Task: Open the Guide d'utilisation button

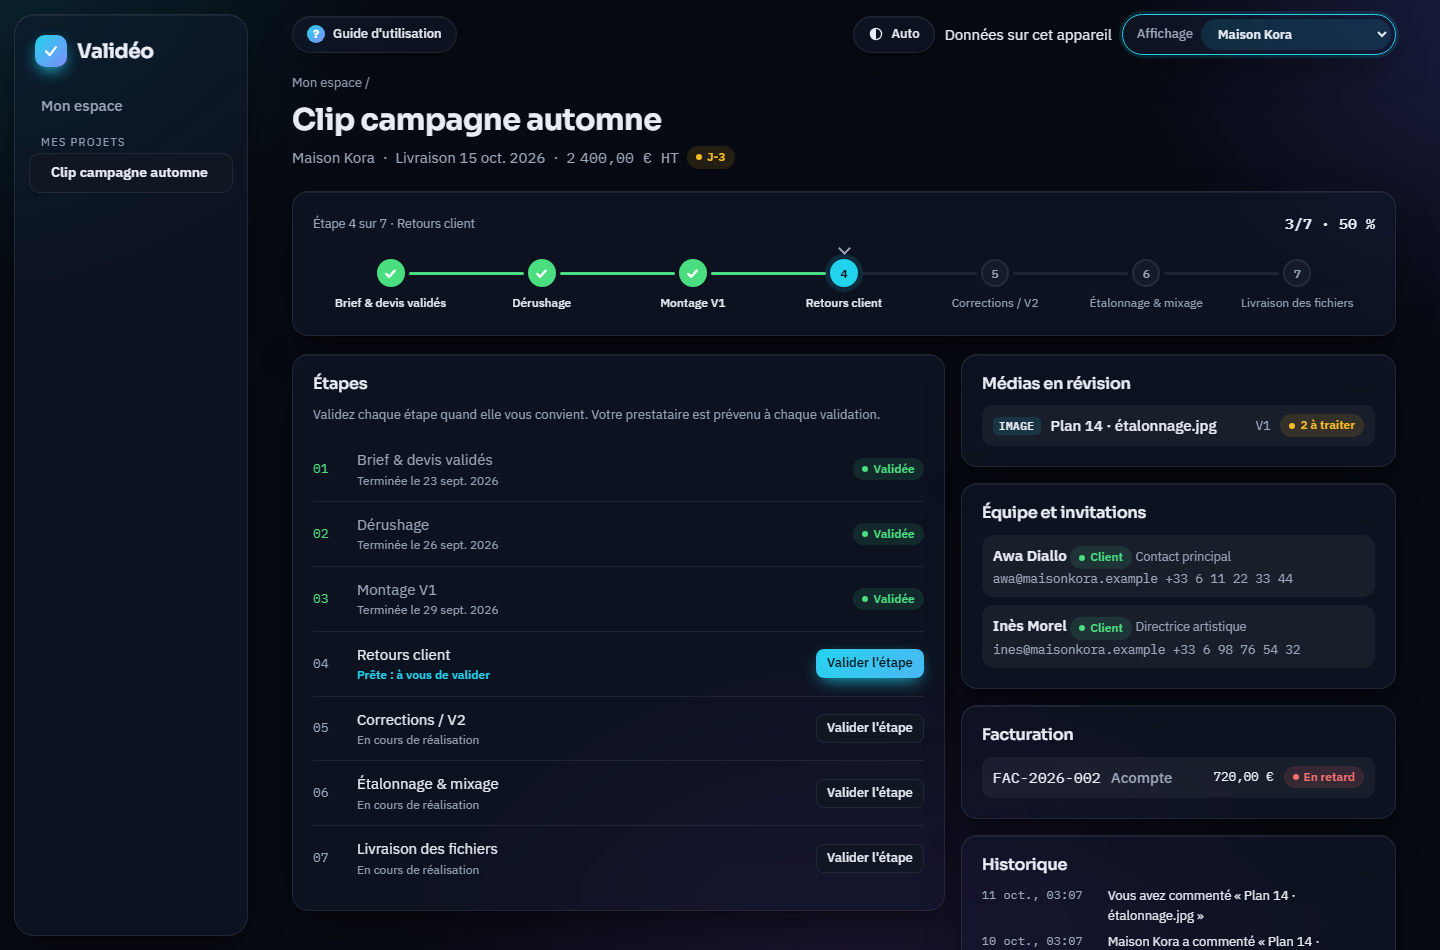Action: click(374, 34)
